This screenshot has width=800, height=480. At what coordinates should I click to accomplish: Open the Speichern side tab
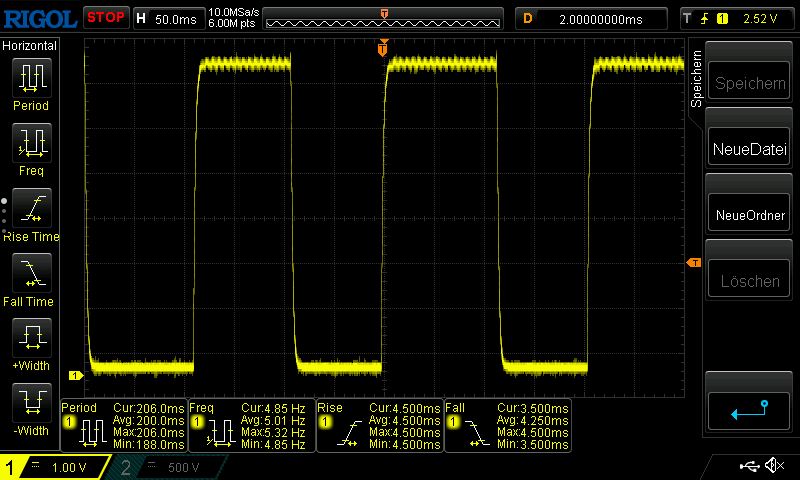click(697, 78)
